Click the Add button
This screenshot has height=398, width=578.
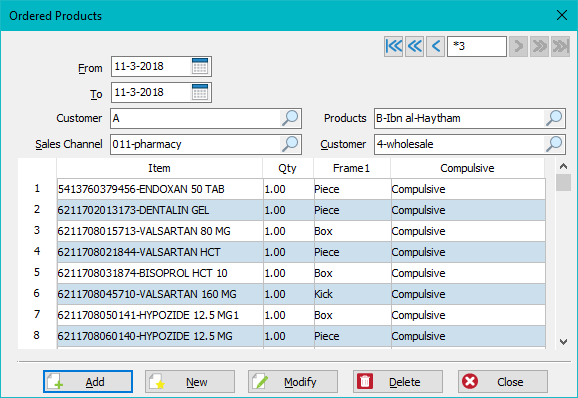click(x=88, y=381)
